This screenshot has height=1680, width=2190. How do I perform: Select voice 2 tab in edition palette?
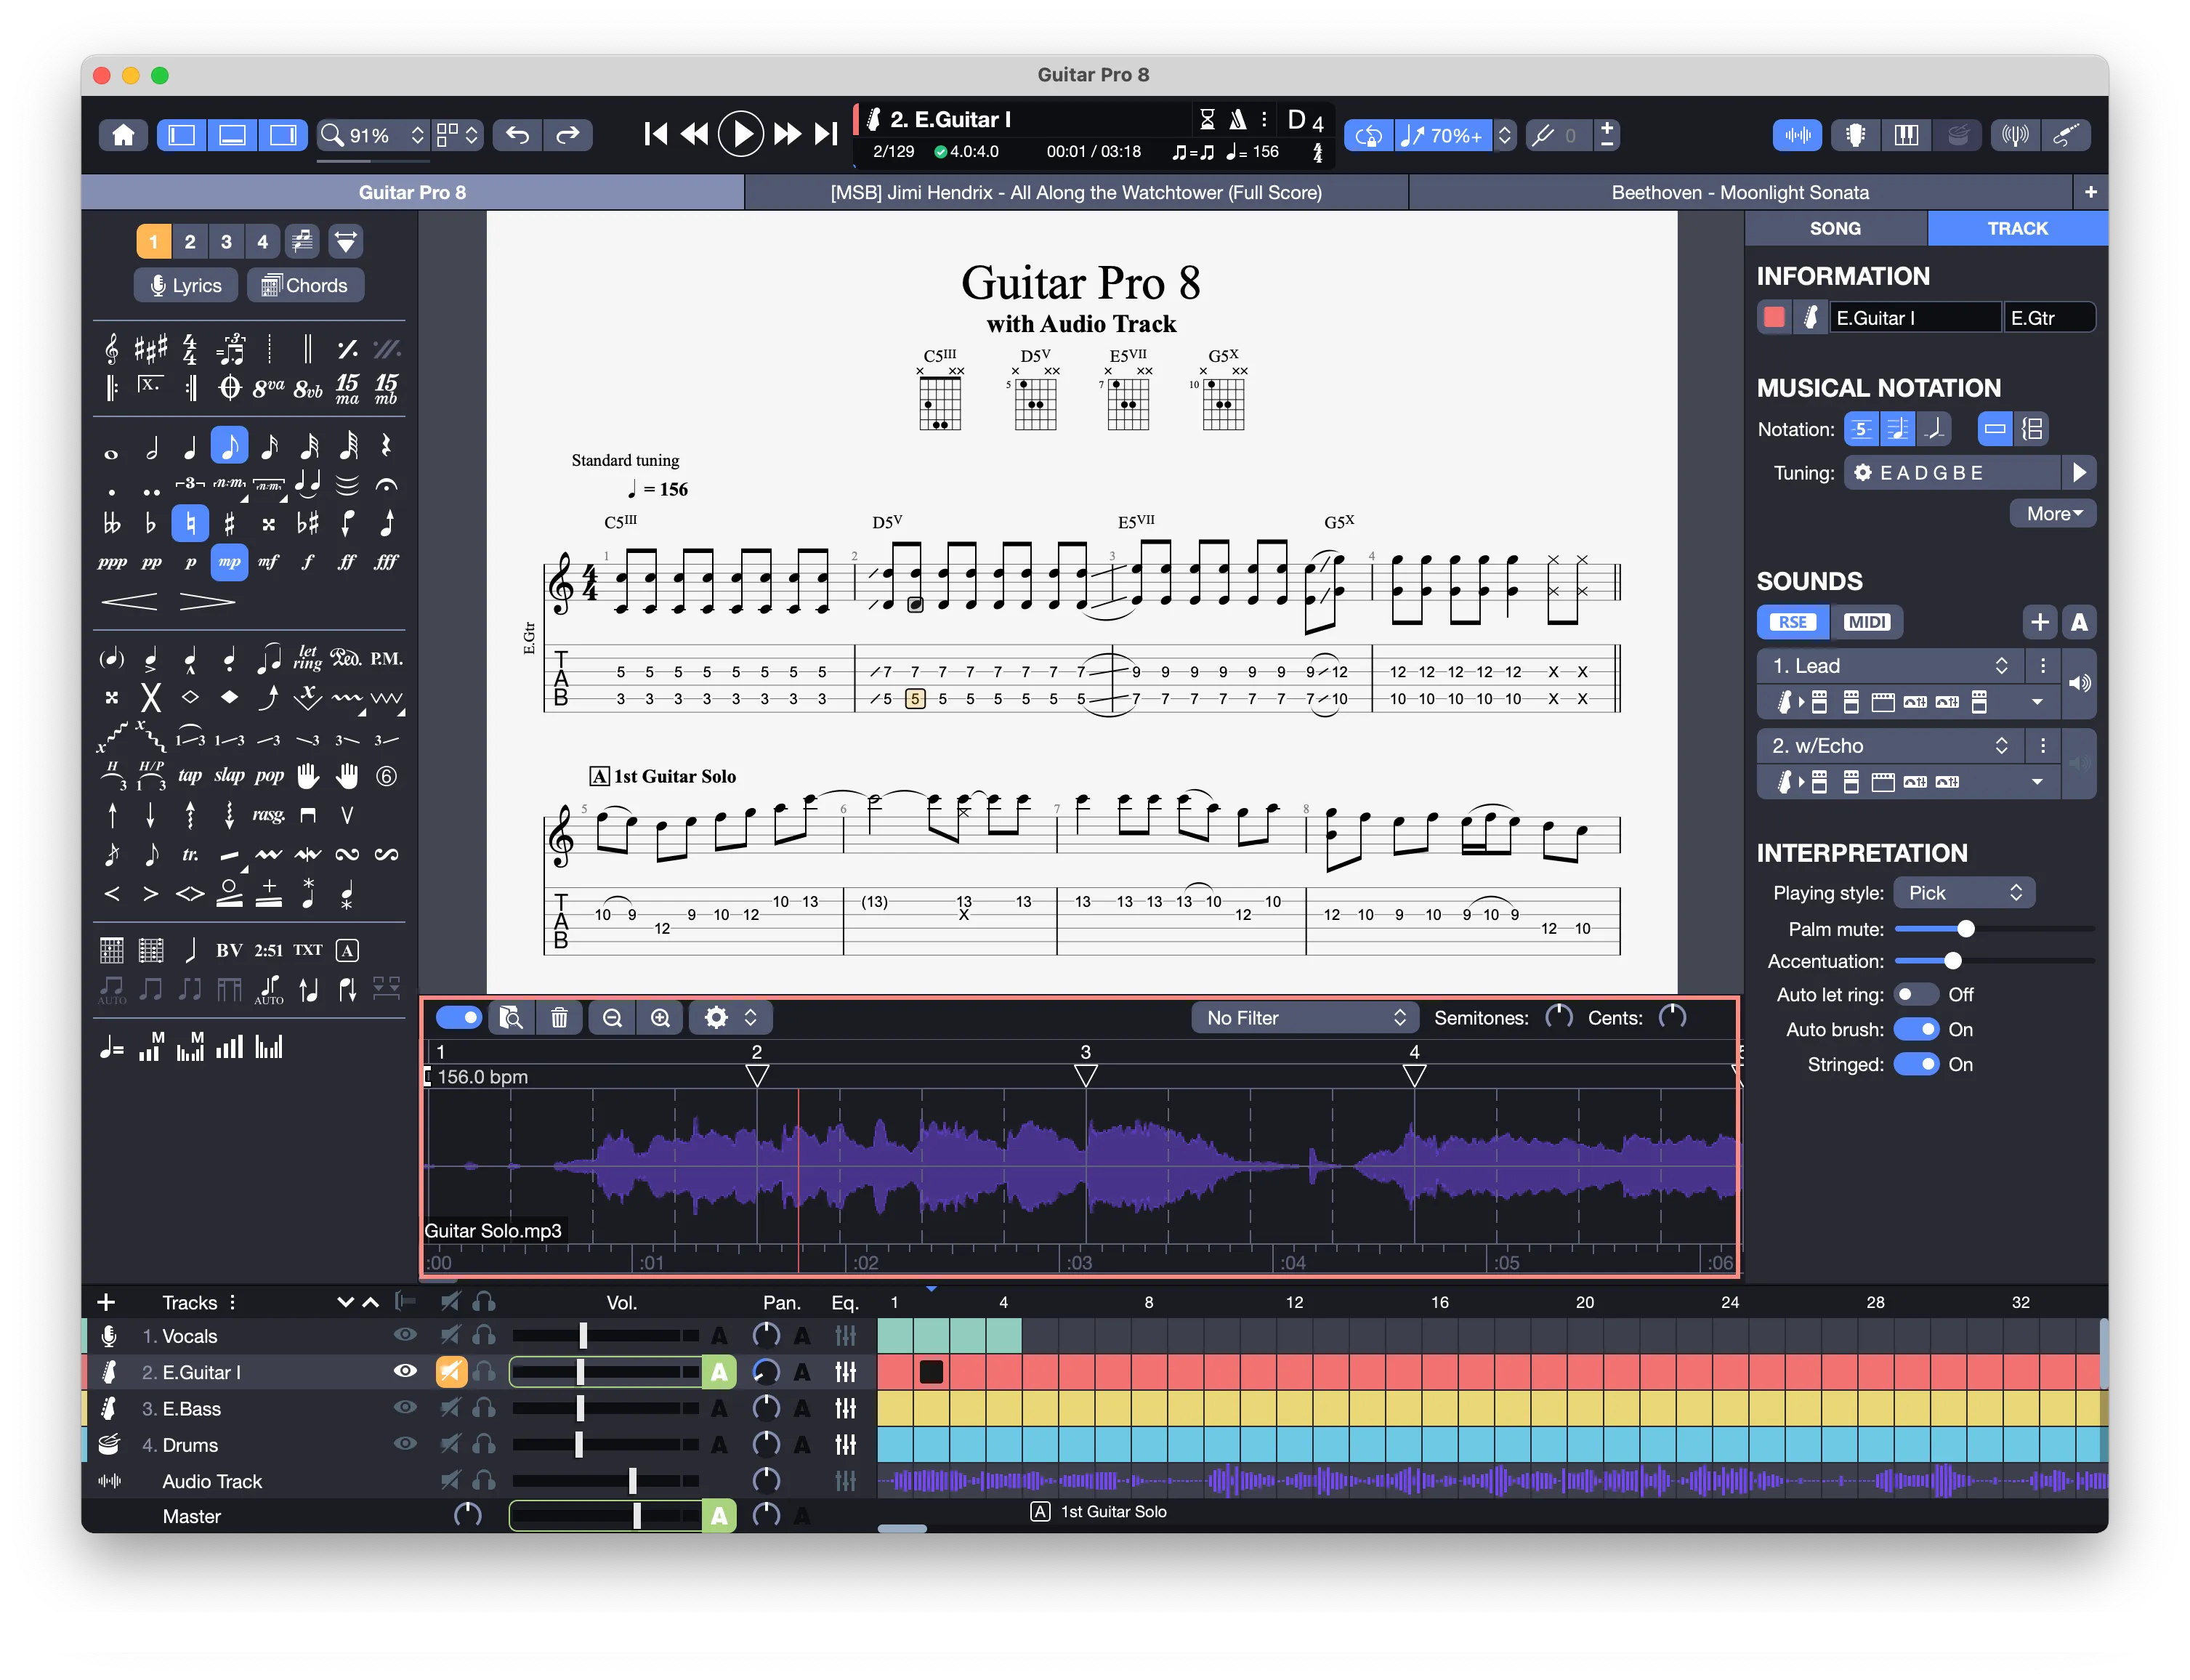[189, 241]
